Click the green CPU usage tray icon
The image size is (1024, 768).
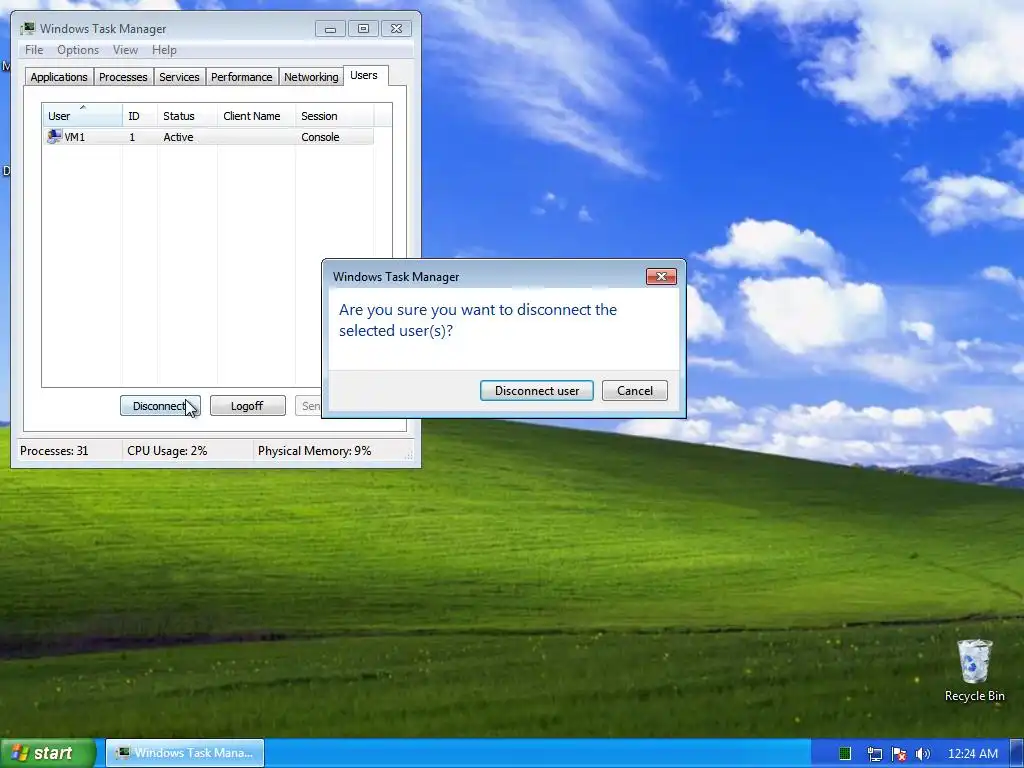click(845, 754)
